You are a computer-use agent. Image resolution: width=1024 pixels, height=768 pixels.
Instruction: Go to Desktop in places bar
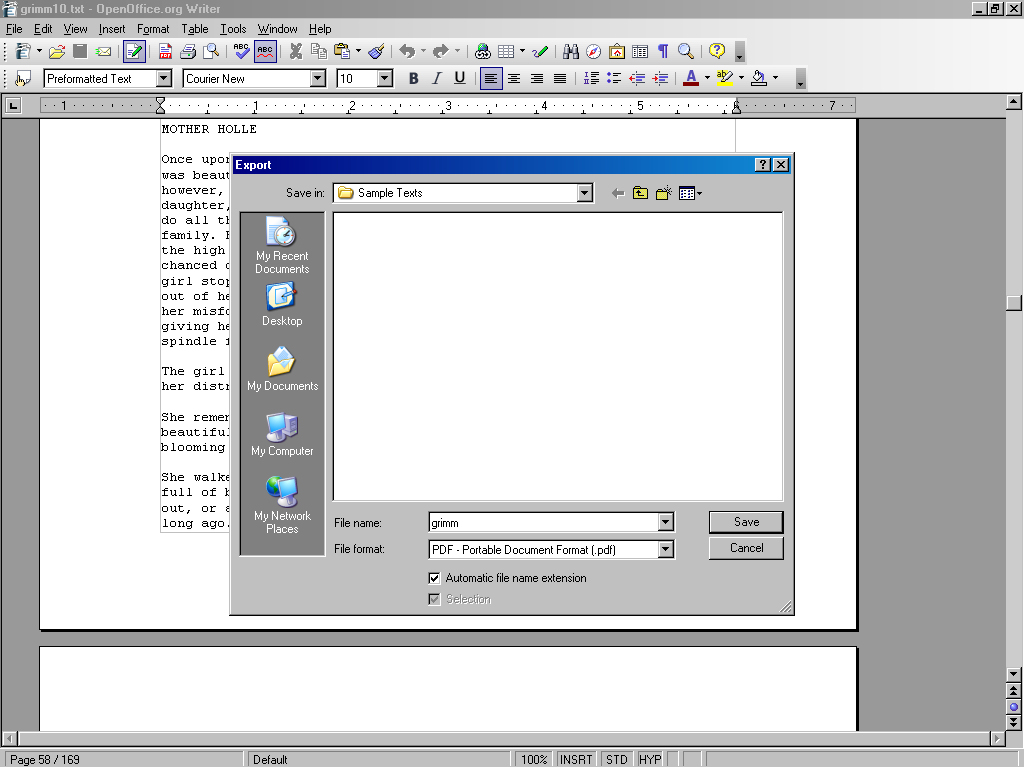282,304
